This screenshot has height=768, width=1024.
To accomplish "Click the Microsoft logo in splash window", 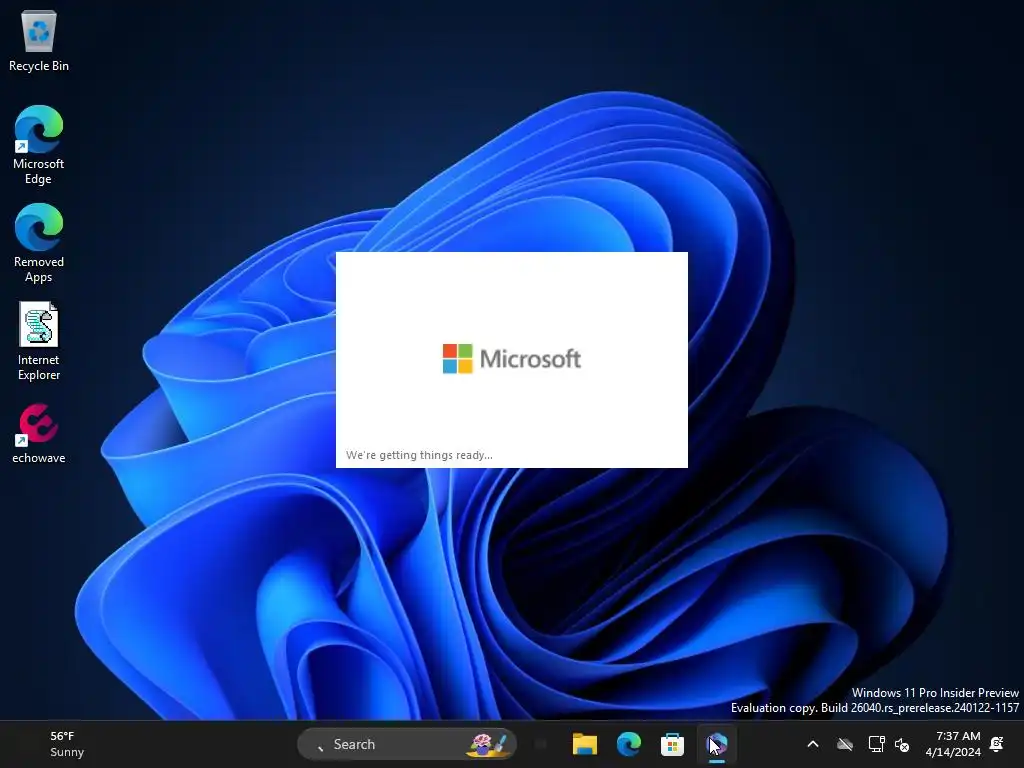I will click(x=511, y=359).
